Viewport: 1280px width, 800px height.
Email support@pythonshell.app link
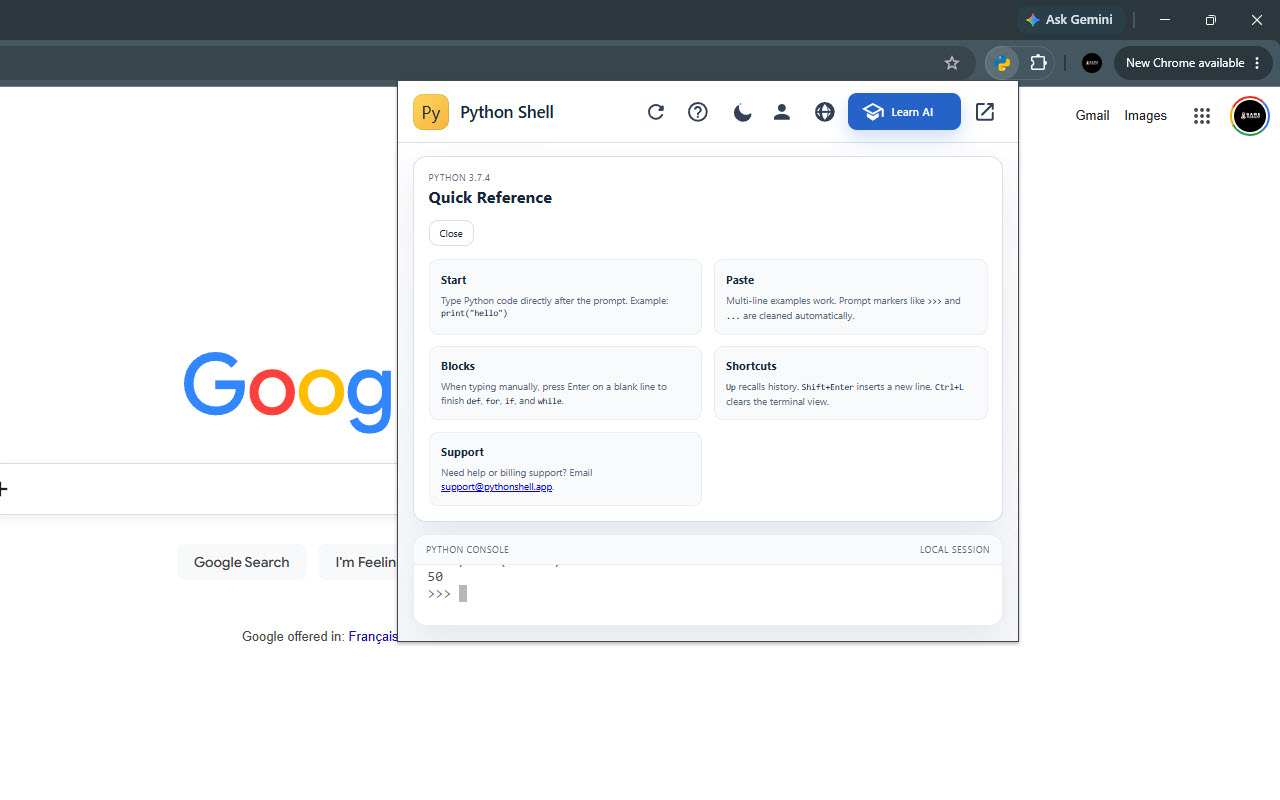pos(497,487)
